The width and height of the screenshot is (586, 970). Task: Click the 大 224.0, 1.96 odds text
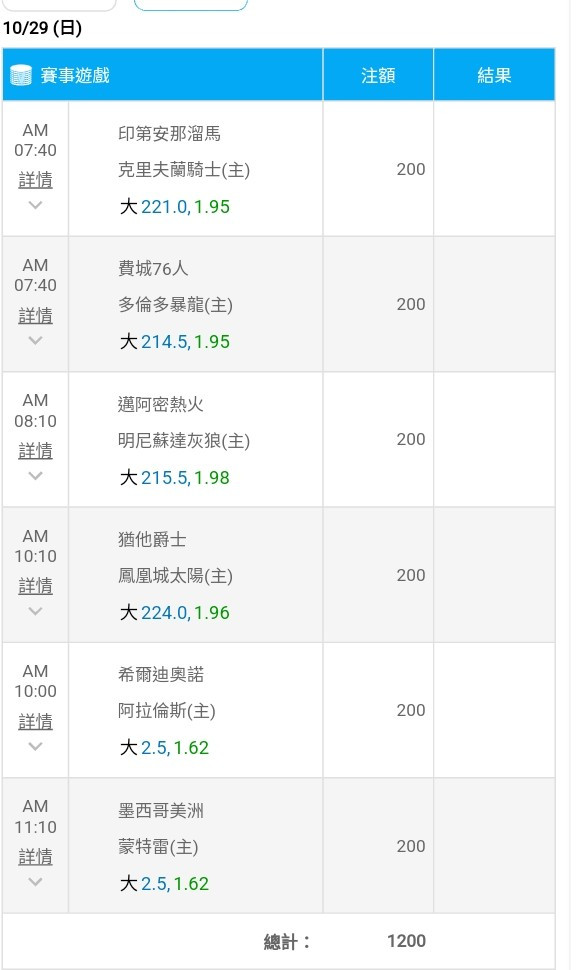click(x=175, y=612)
